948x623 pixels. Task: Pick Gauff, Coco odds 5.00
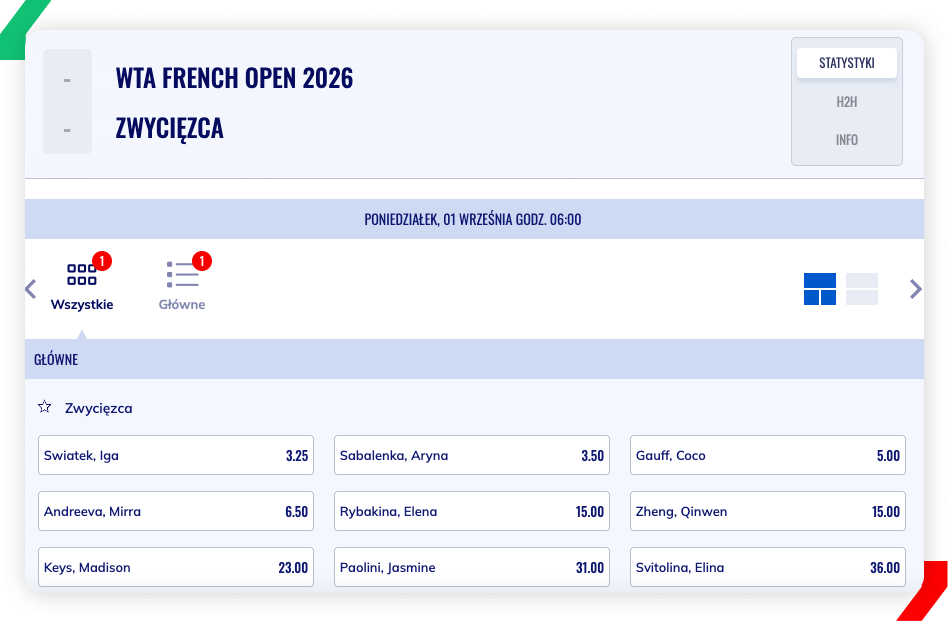click(768, 455)
